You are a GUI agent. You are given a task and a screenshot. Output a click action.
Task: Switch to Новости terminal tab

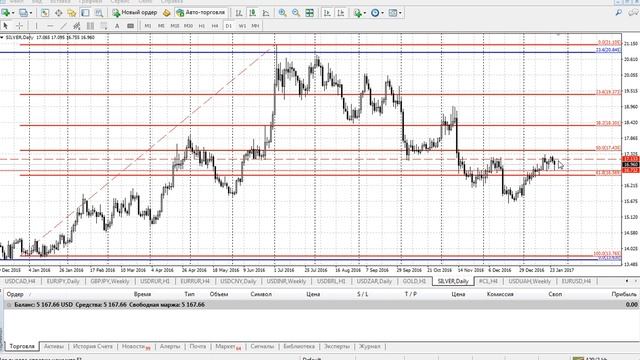coord(136,347)
